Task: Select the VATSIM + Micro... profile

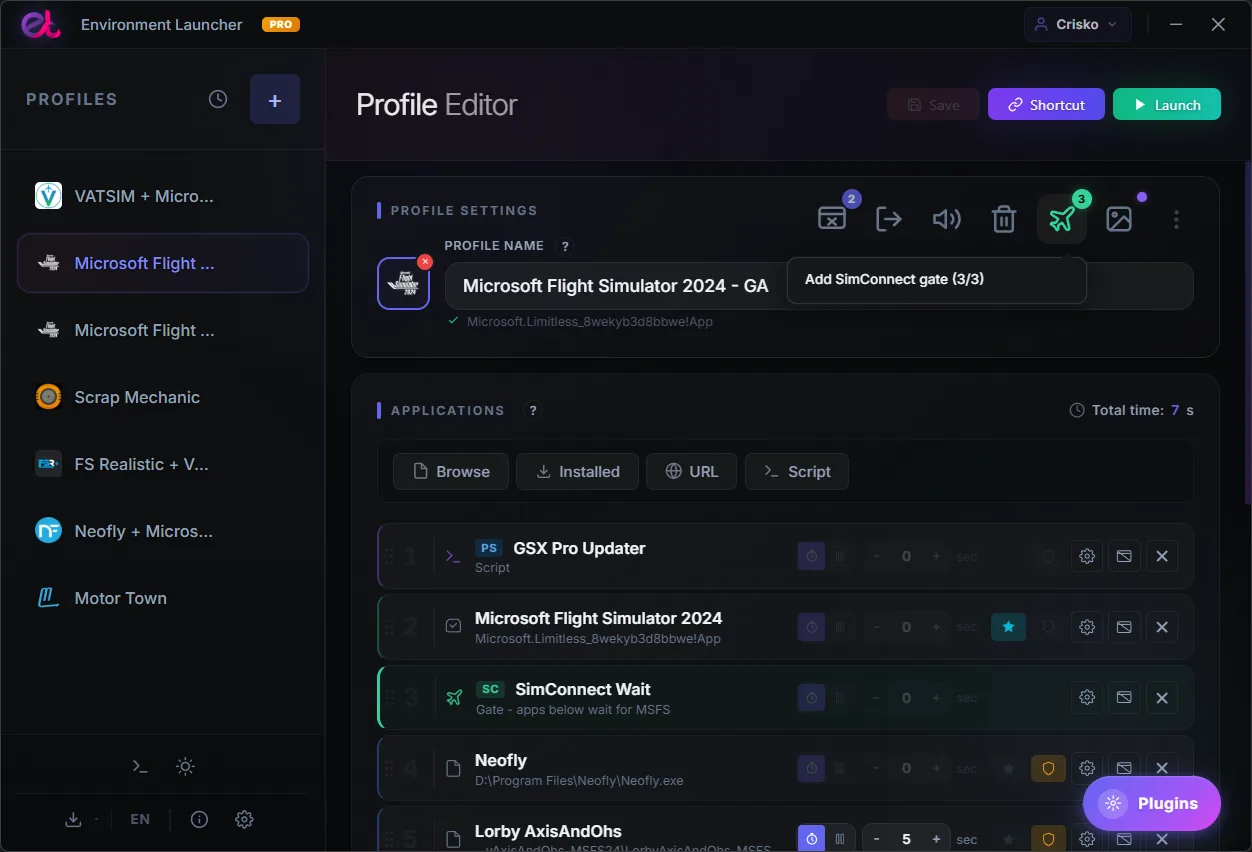Action: 163,196
